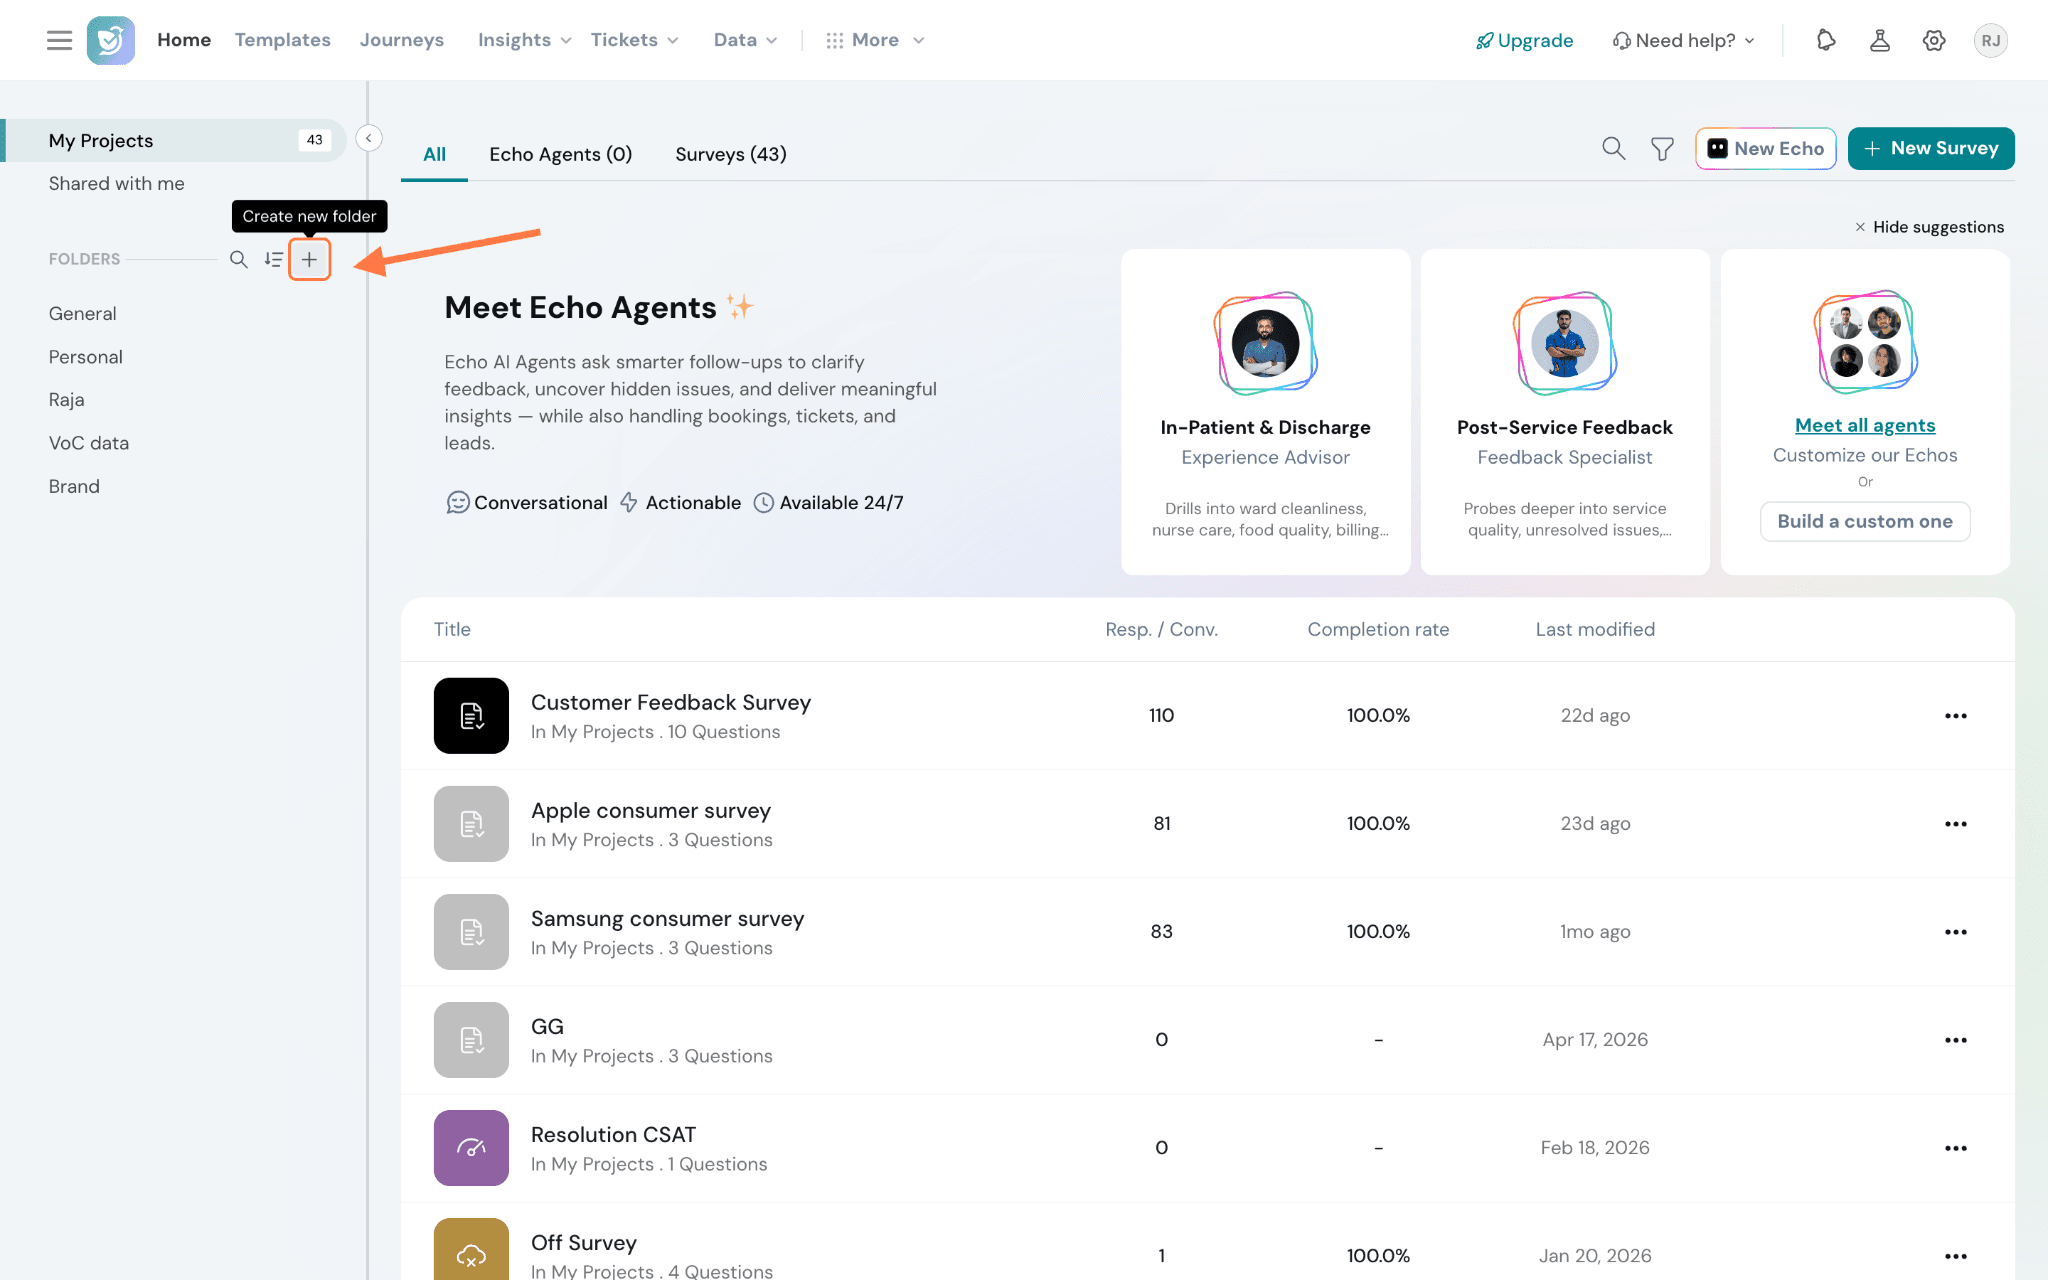Switch to the Surveys (43) tab
Screen dimensions: 2048x1280
[x=730, y=154]
